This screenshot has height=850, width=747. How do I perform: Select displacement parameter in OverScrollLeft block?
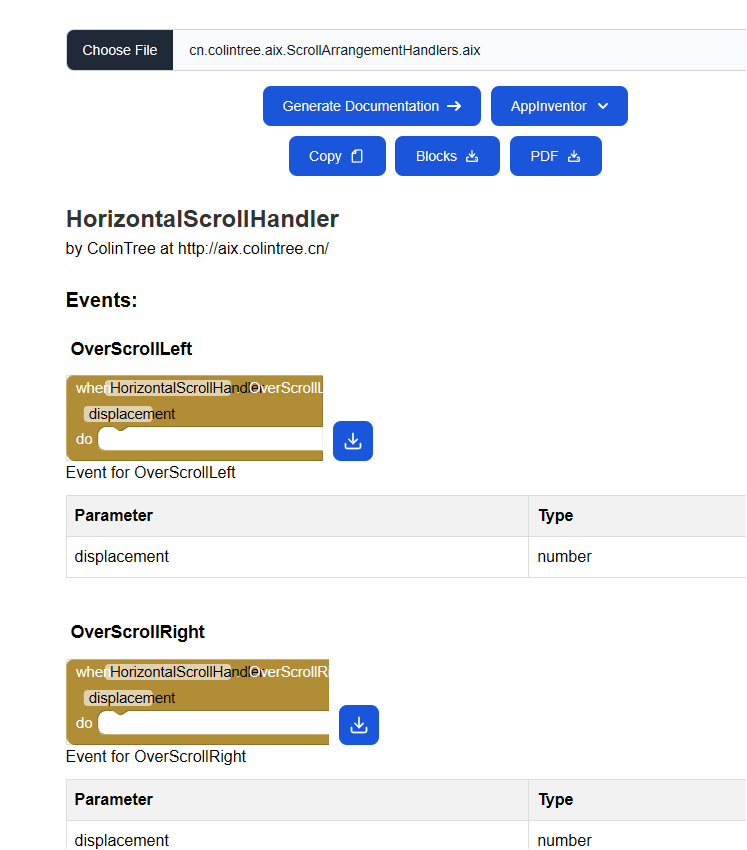tap(119, 414)
